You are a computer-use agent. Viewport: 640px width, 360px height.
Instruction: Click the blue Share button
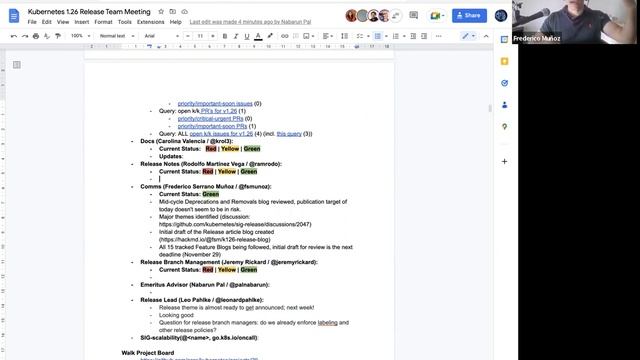click(469, 16)
